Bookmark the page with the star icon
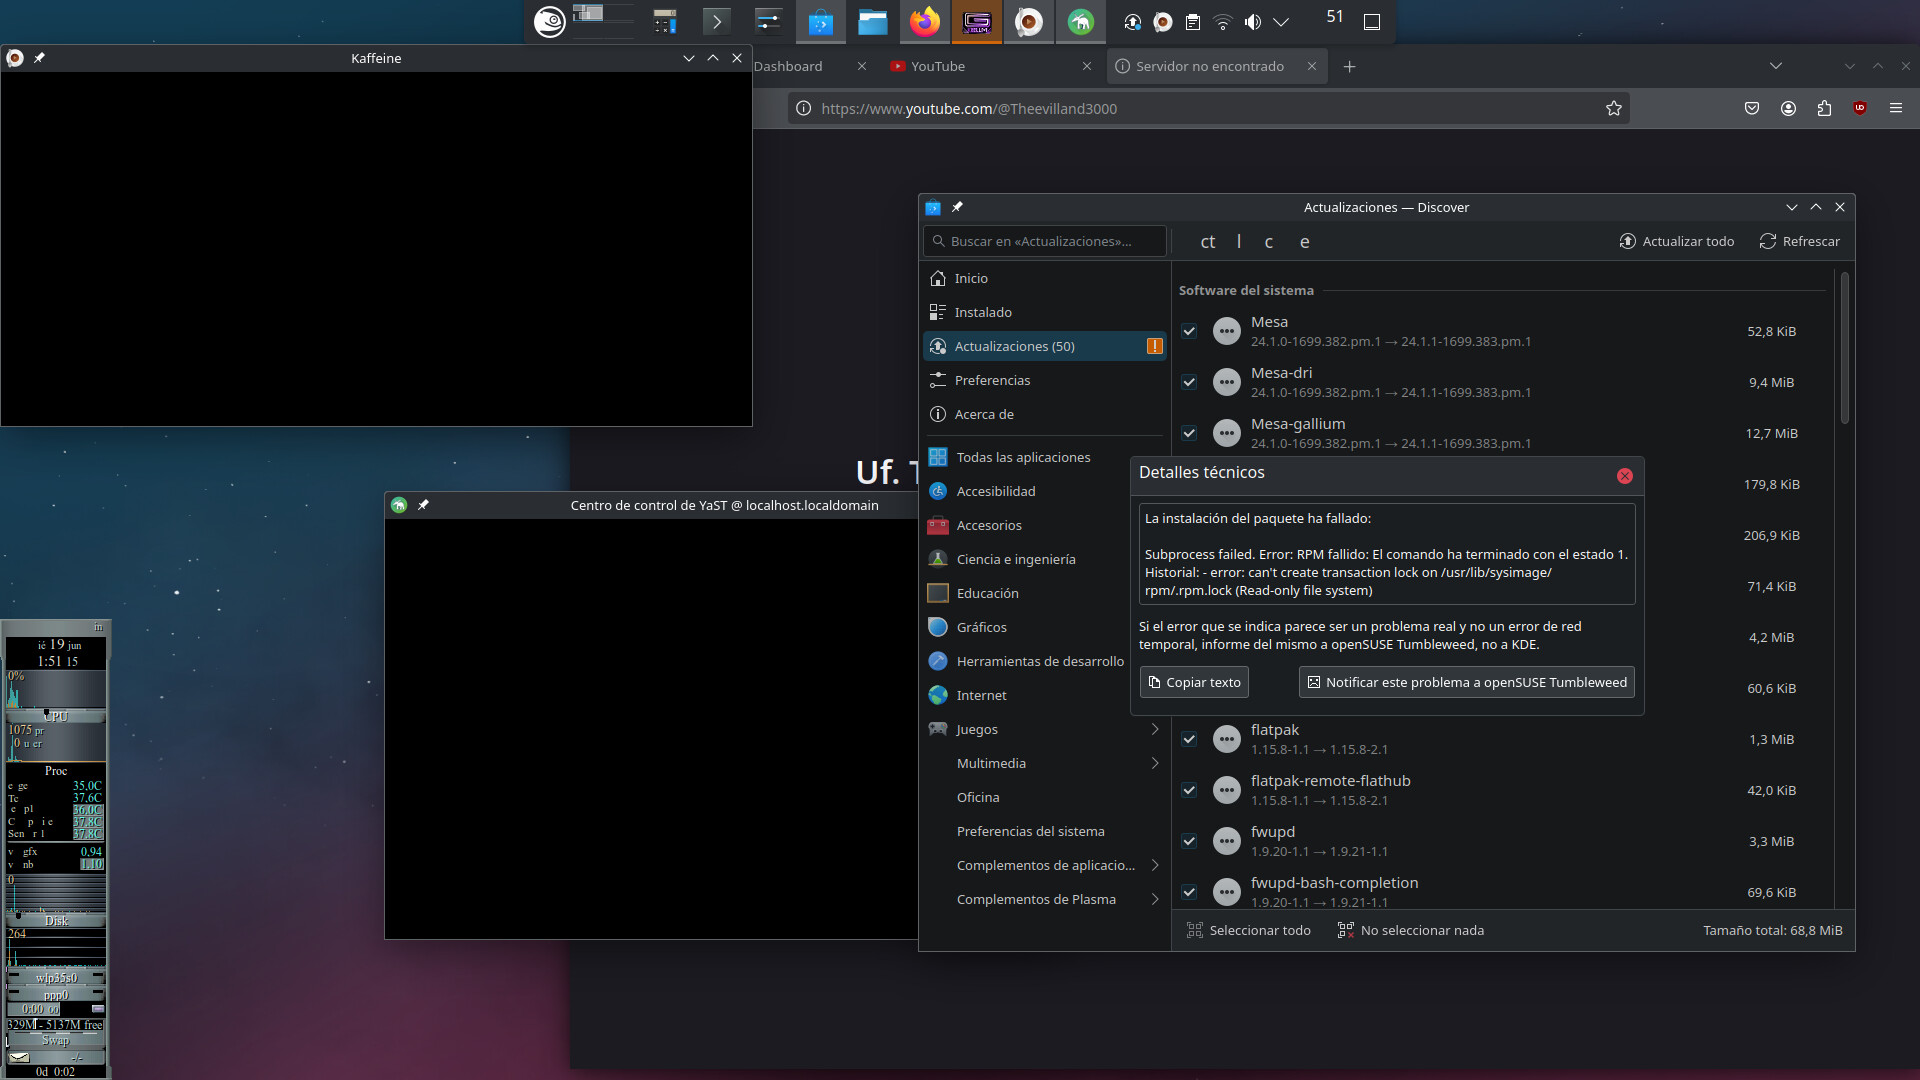This screenshot has height=1080, width=1920. [1613, 108]
